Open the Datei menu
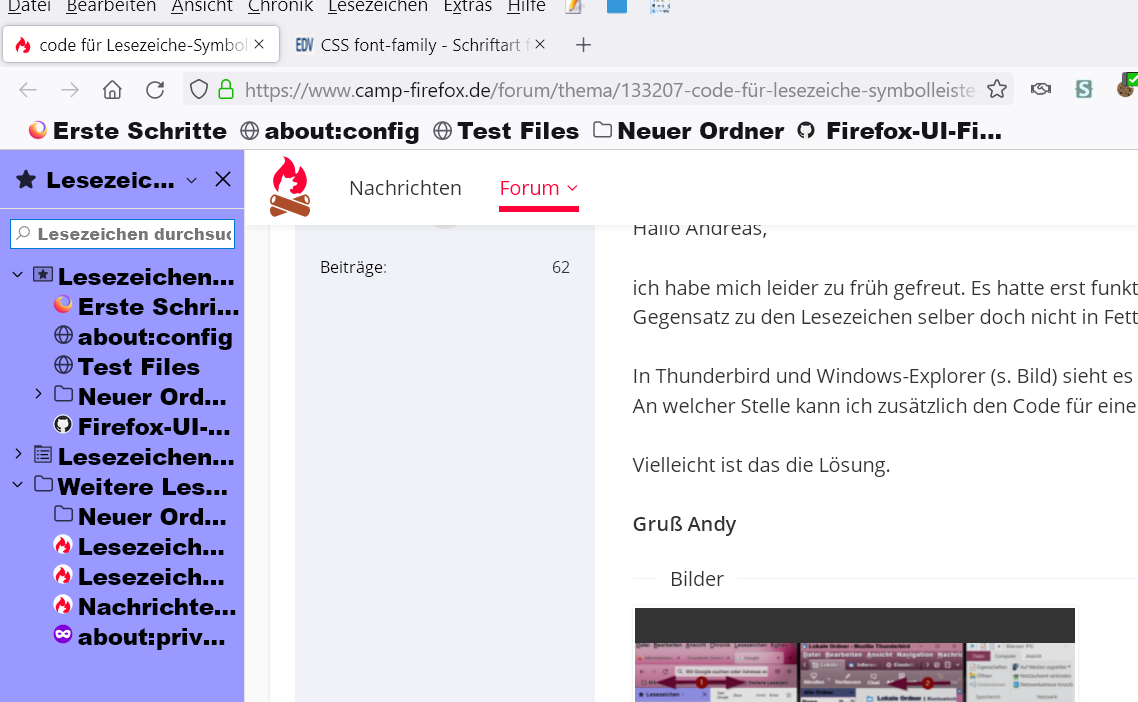 click(x=29, y=7)
